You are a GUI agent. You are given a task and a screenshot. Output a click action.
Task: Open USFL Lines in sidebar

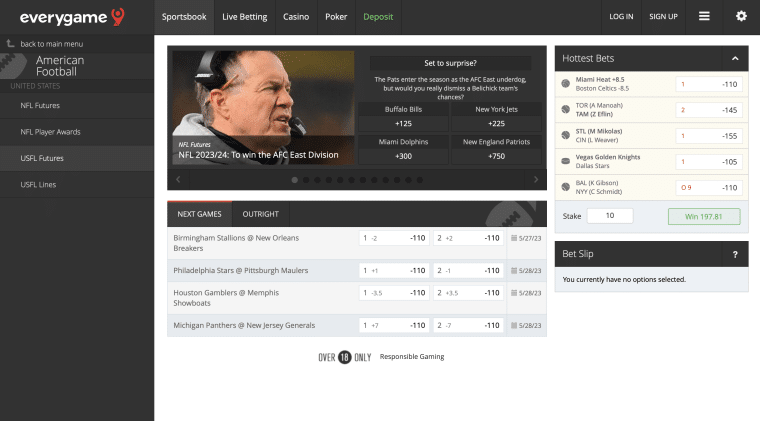point(77,185)
